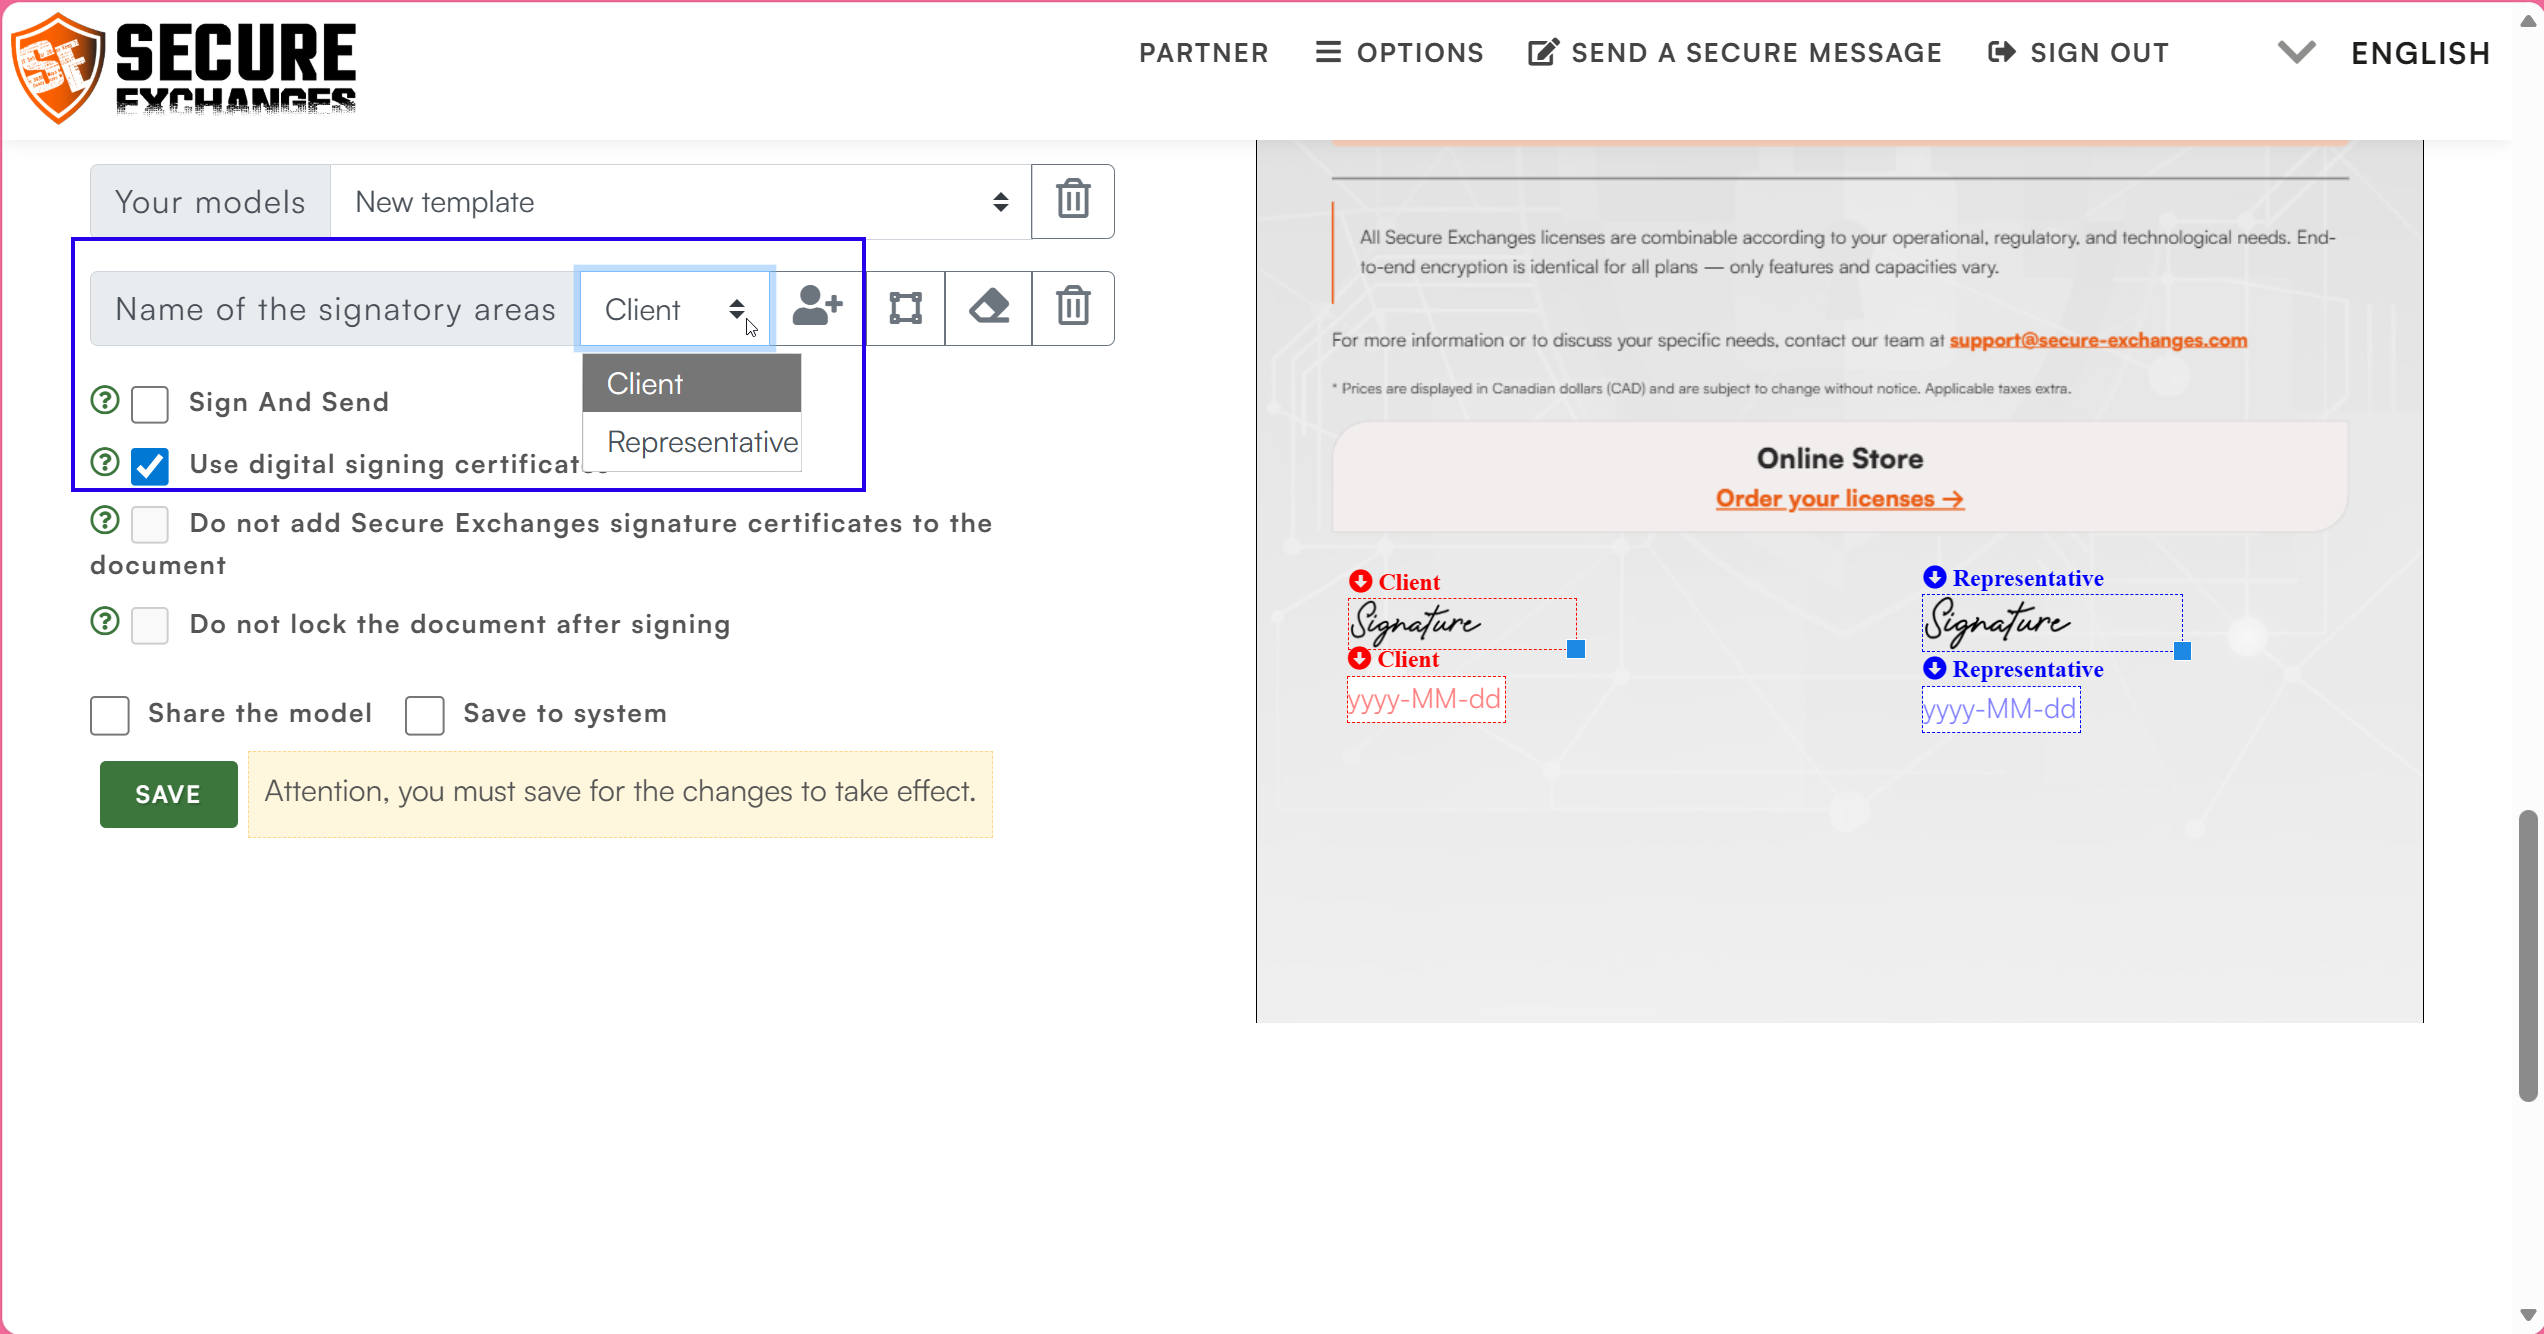Click red arrow icon on Client signature
Image resolution: width=2544 pixels, height=1334 pixels.
[1360, 581]
